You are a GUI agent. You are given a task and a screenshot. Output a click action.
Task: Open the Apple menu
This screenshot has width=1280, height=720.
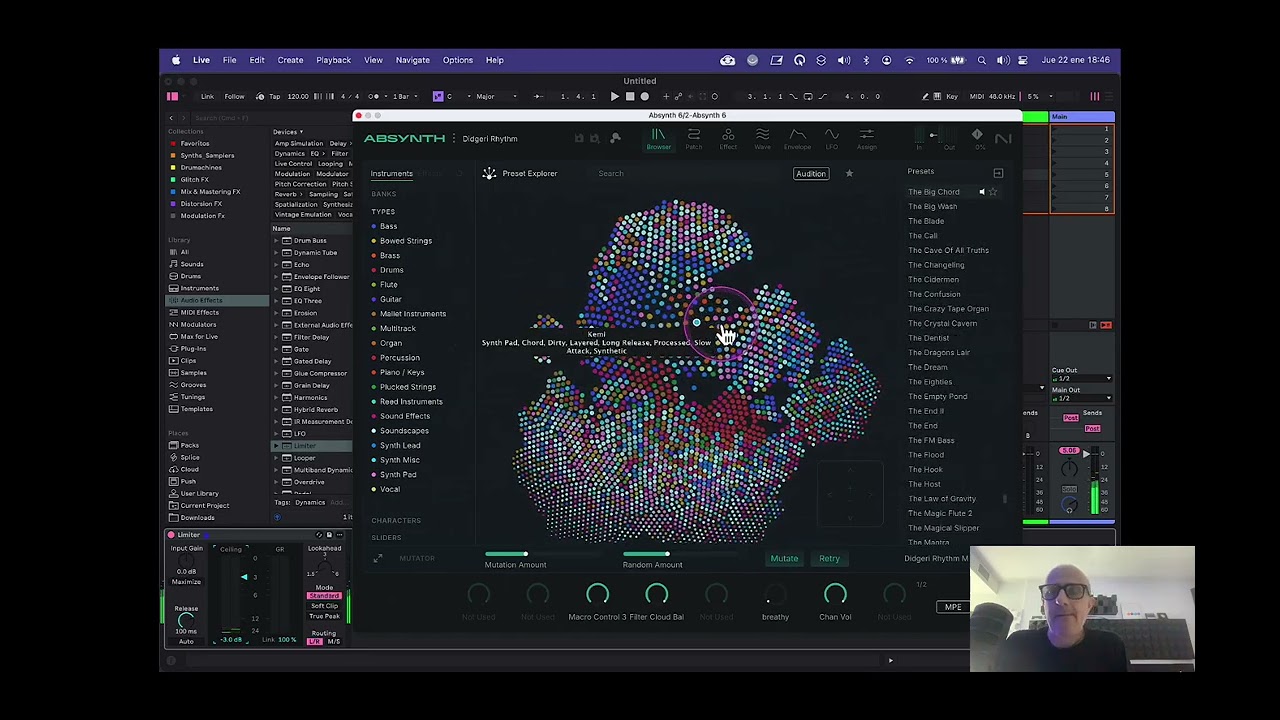click(176, 60)
